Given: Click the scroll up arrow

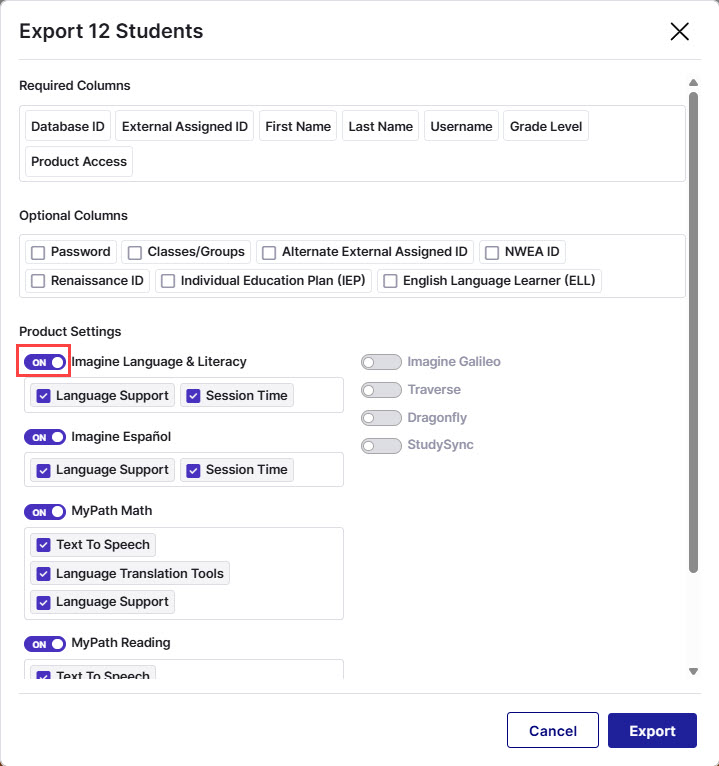Looking at the screenshot, I should coord(693,83).
